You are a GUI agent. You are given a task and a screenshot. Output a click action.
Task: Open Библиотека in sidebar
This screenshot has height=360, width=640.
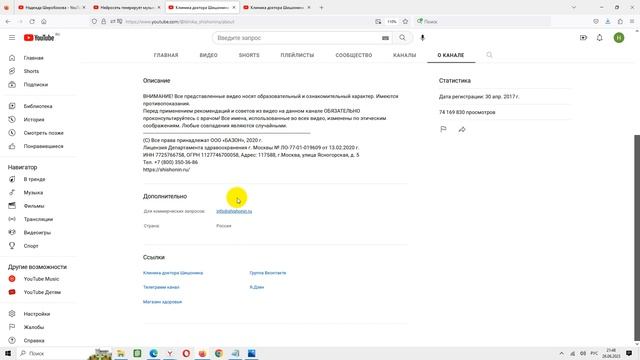[39, 106]
